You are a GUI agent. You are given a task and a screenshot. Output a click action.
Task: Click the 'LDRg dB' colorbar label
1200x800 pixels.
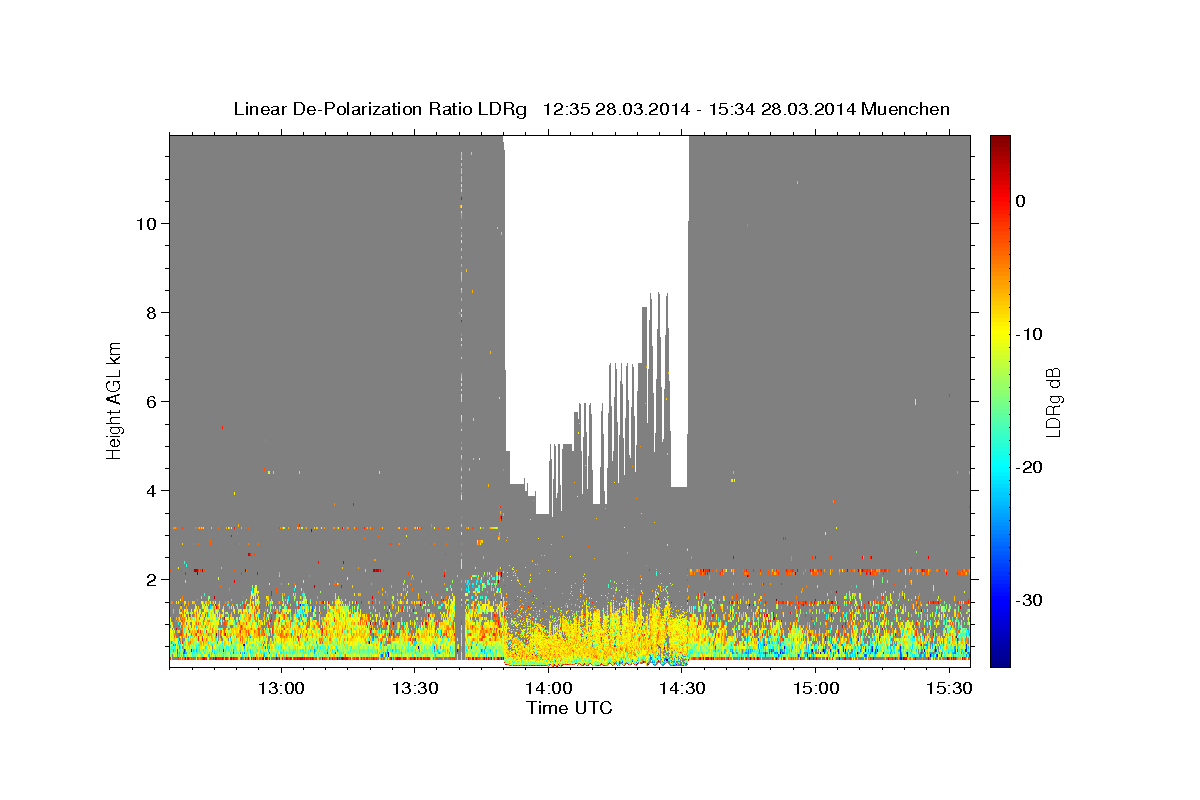[x=1053, y=402]
